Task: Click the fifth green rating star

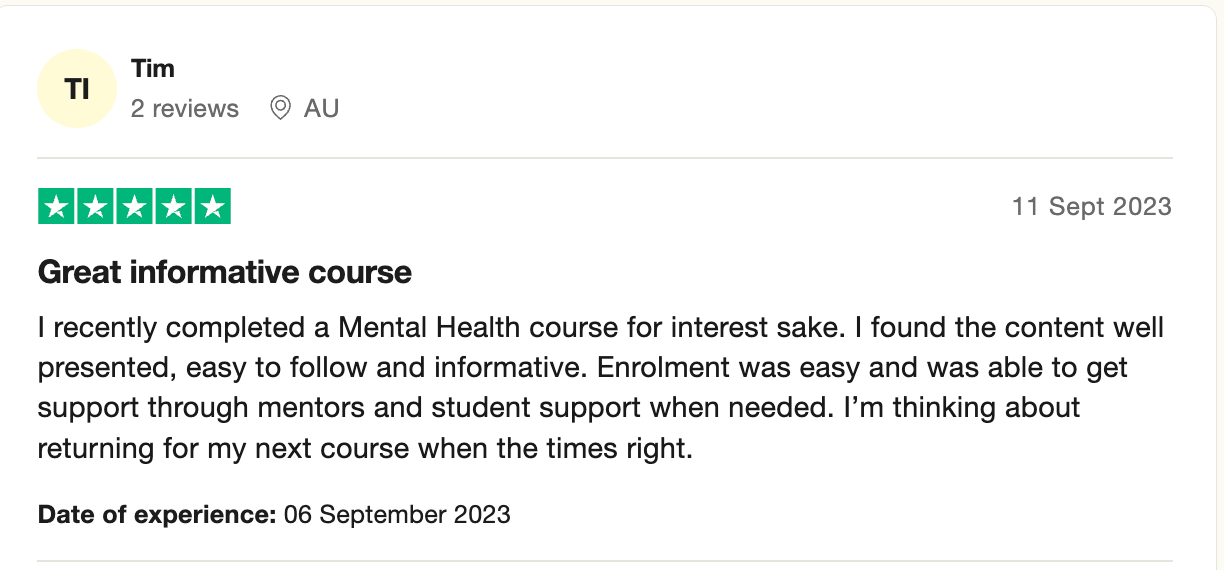Action: [211, 207]
